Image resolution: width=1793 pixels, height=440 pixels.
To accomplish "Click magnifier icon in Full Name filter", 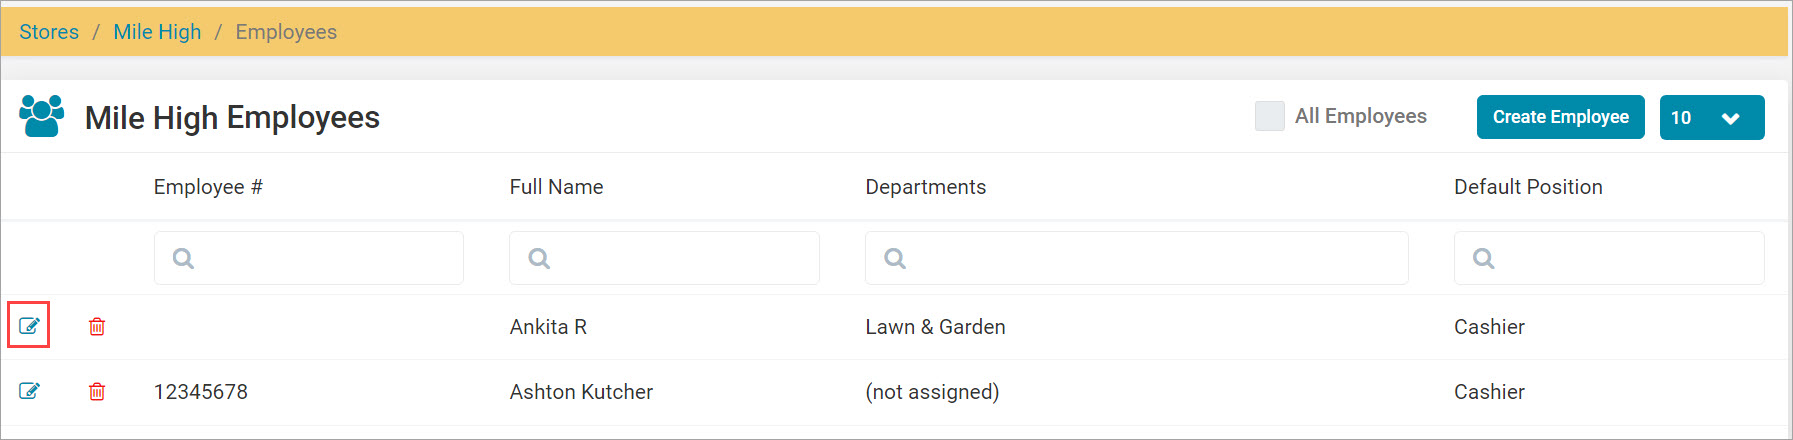I will [539, 258].
